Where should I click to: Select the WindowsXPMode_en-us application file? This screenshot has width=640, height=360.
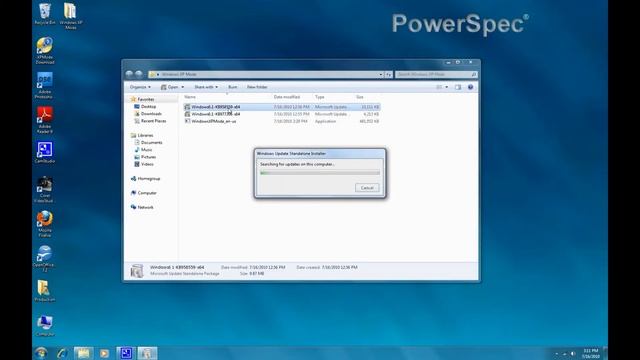coord(282,122)
